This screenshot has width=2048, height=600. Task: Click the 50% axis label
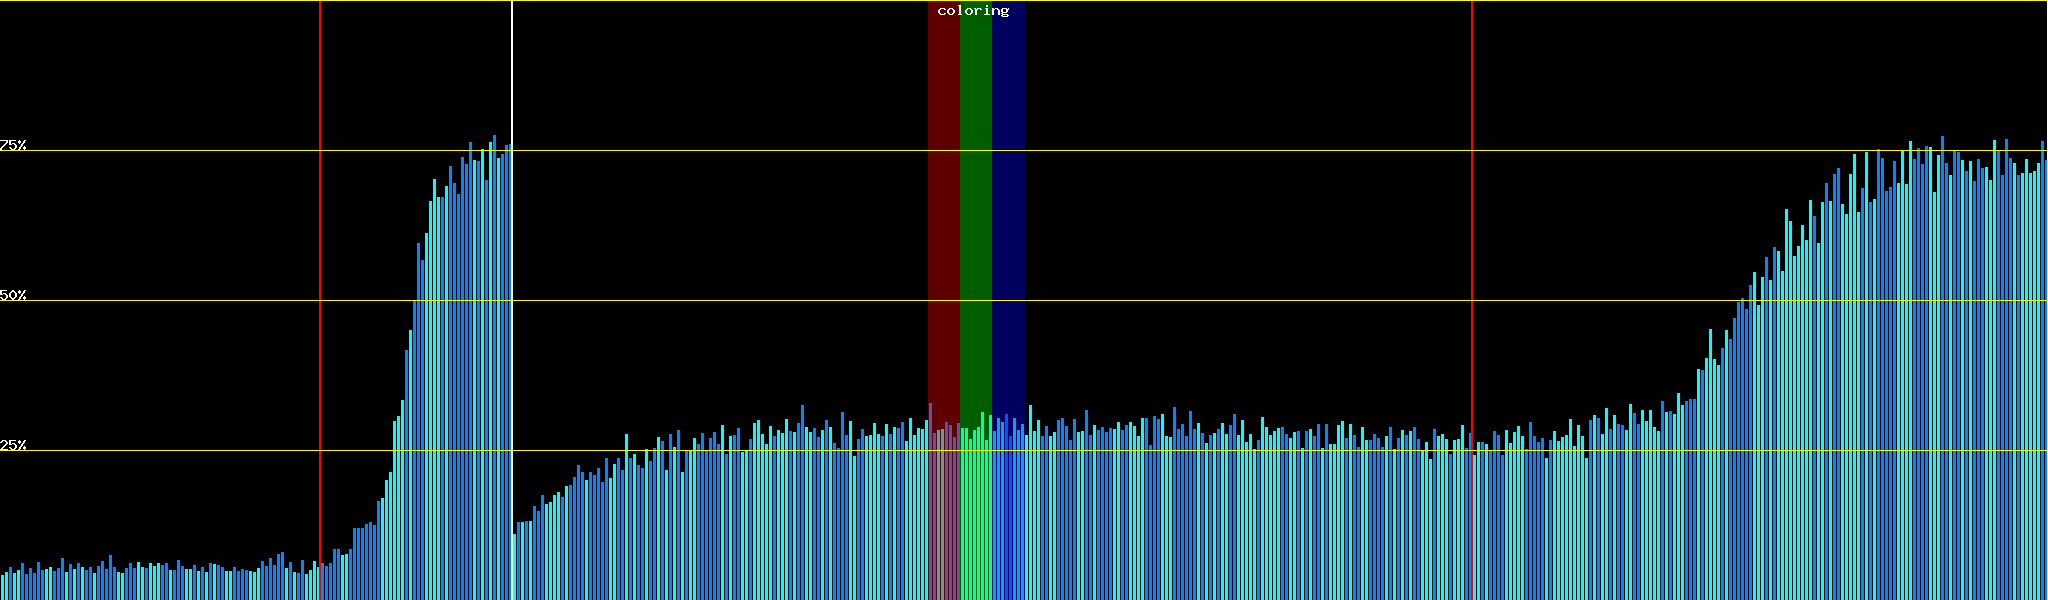pyautogui.click(x=13, y=295)
